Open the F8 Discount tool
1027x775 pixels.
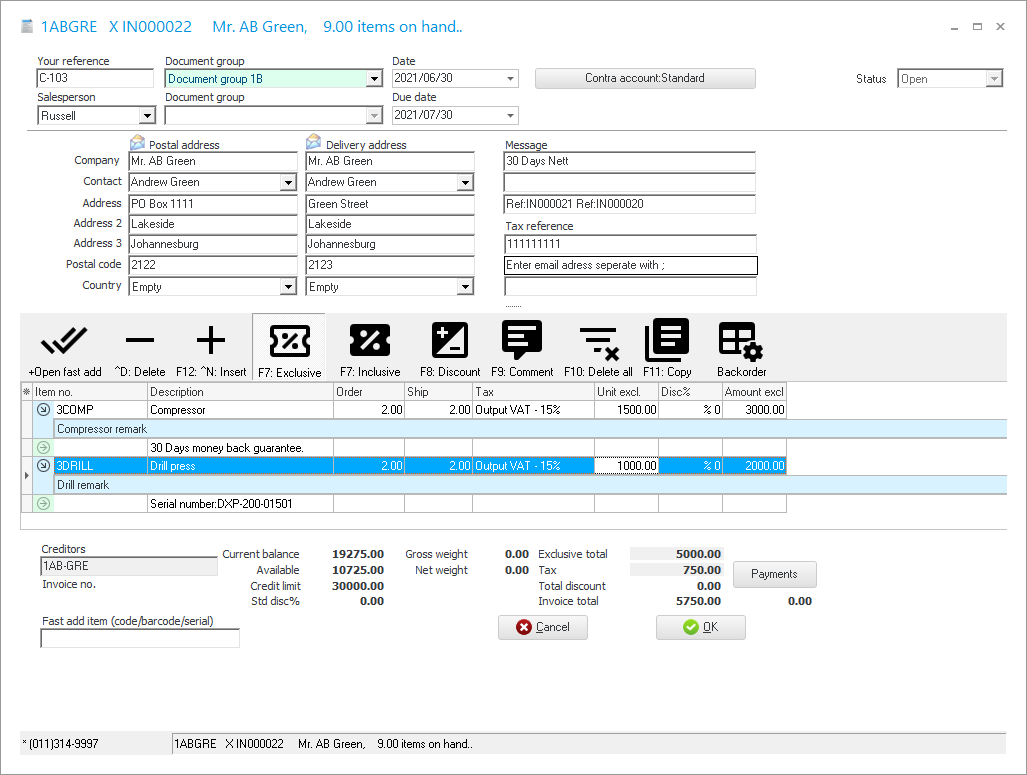point(450,342)
